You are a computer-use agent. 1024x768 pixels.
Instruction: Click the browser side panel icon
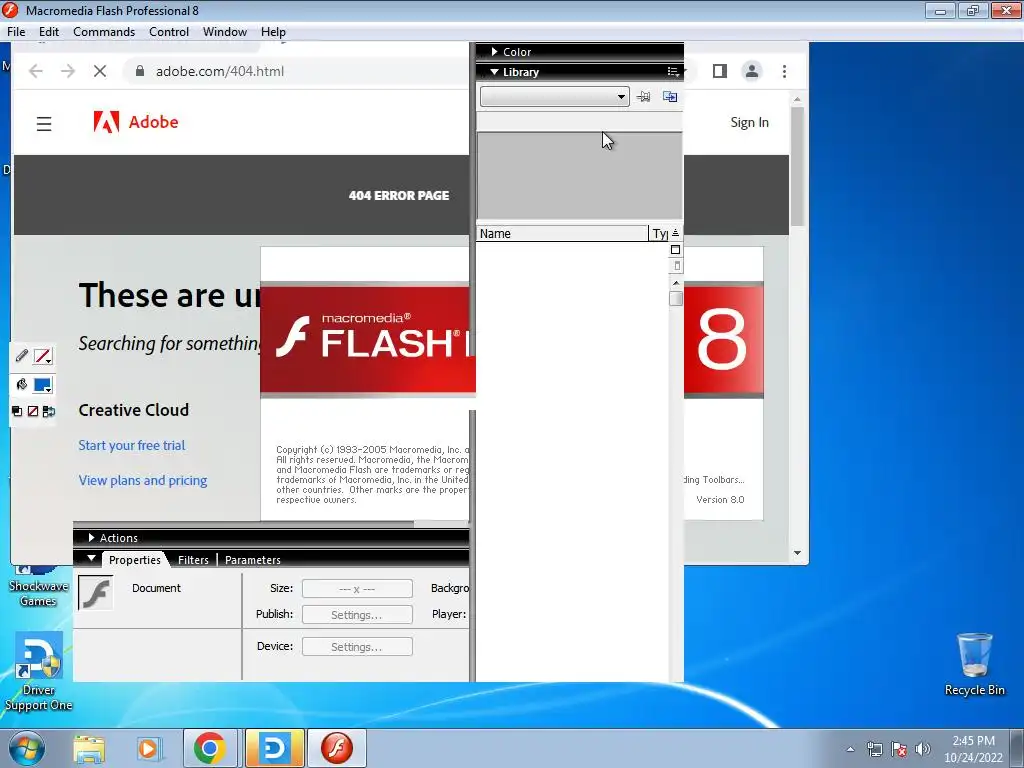click(x=720, y=71)
